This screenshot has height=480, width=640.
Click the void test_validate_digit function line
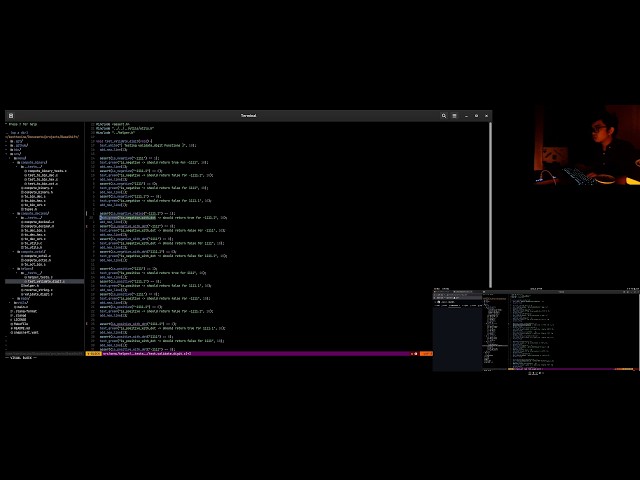[x=124, y=141]
